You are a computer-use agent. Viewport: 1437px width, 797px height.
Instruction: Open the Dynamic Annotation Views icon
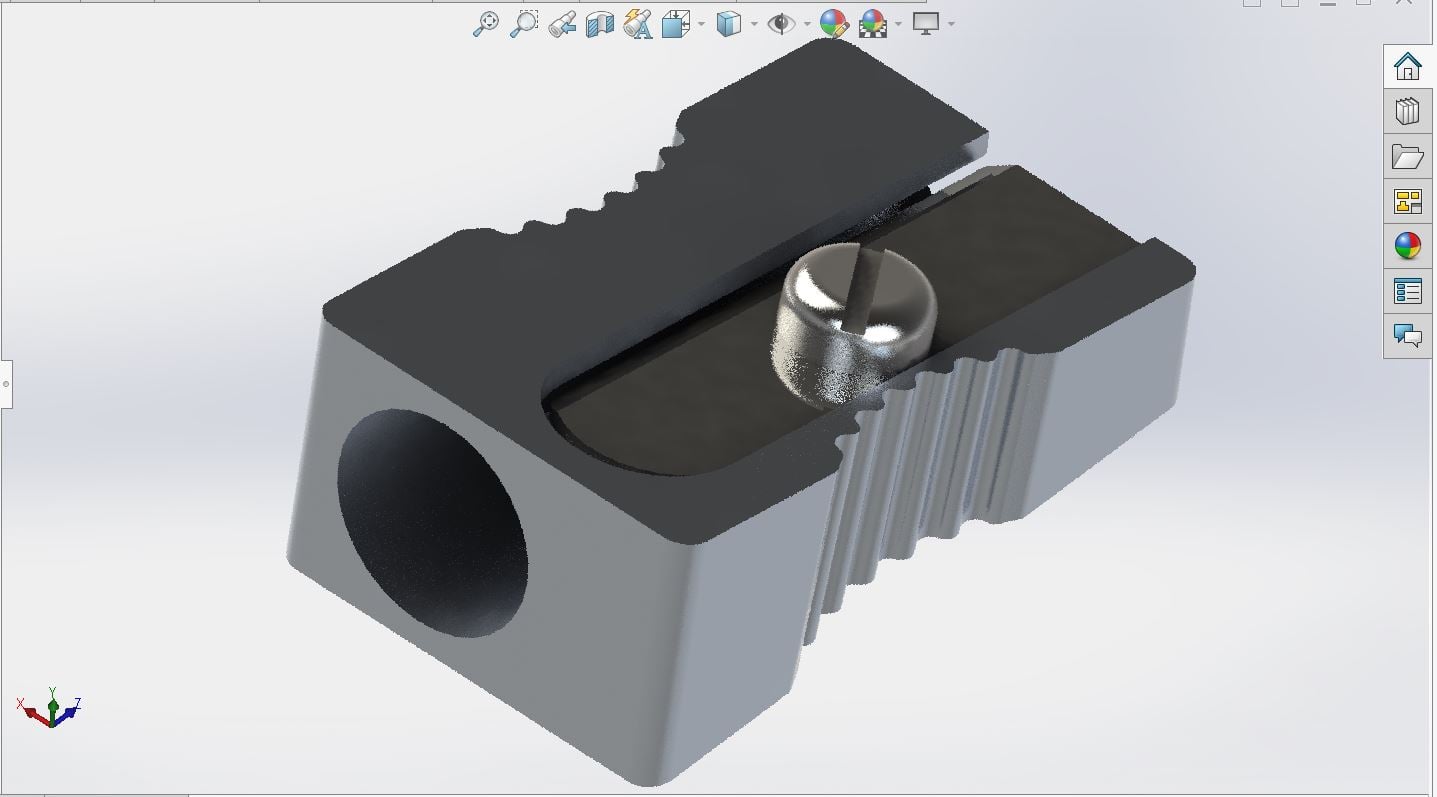637,24
